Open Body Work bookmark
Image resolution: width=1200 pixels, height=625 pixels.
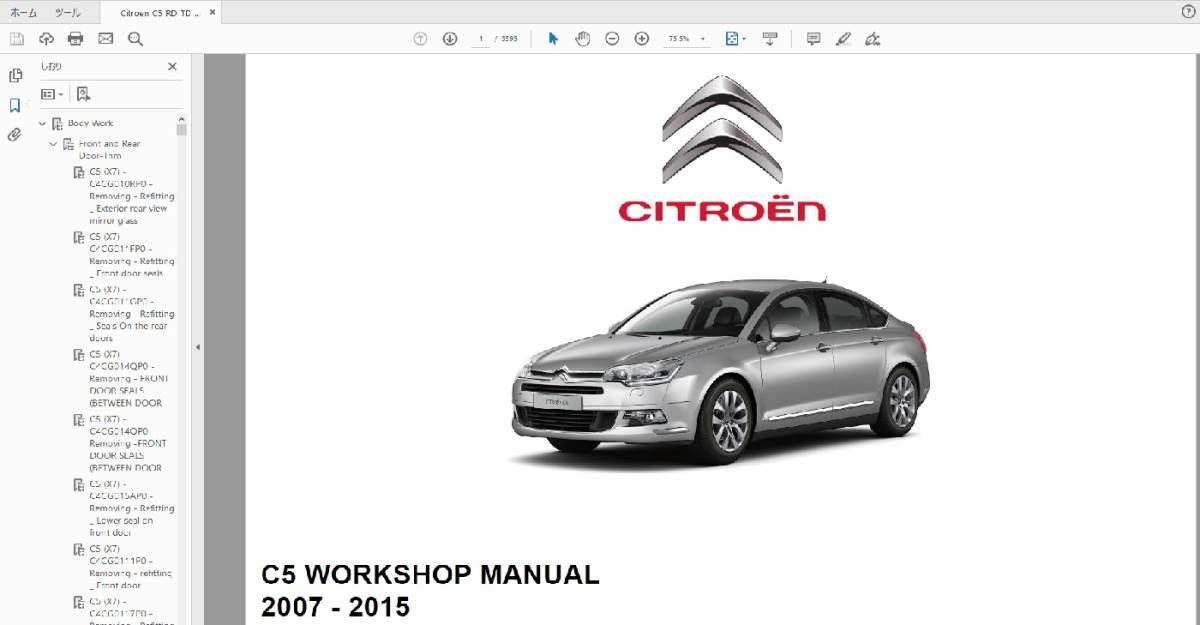pos(90,123)
